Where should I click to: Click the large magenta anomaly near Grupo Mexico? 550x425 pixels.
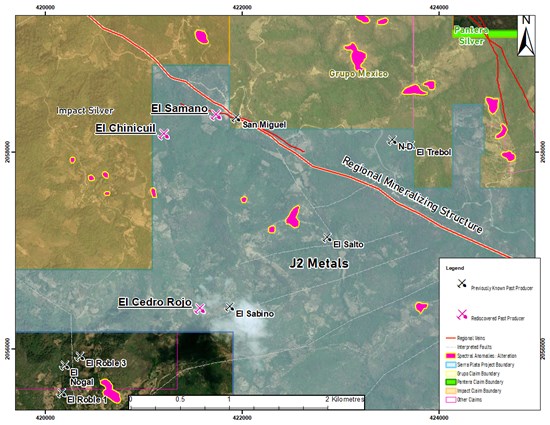point(356,56)
